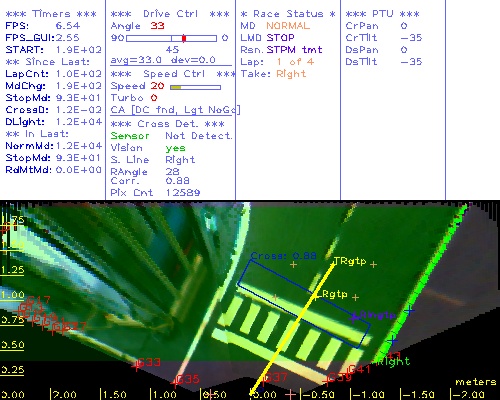Click the NORMAL mode value
This screenshot has height=400, width=500.
point(288,26)
